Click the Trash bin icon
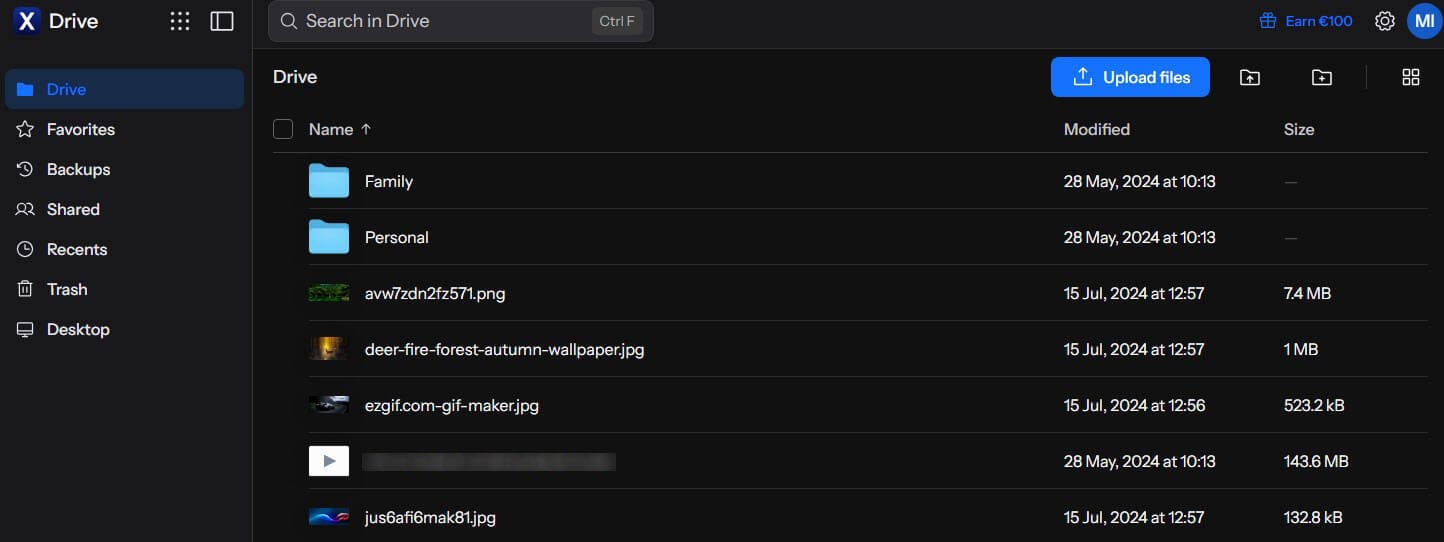This screenshot has height=542, width=1444. pos(26,289)
